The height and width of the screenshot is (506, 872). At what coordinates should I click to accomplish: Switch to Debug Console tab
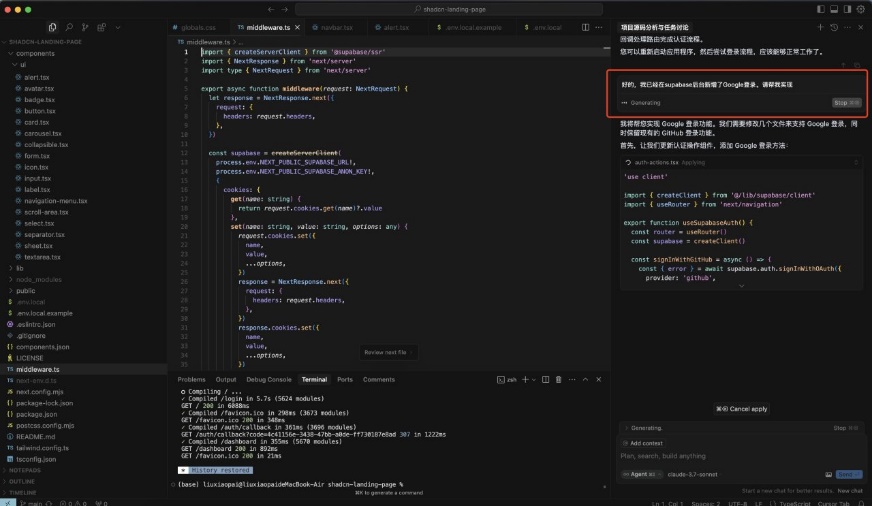tap(268, 380)
